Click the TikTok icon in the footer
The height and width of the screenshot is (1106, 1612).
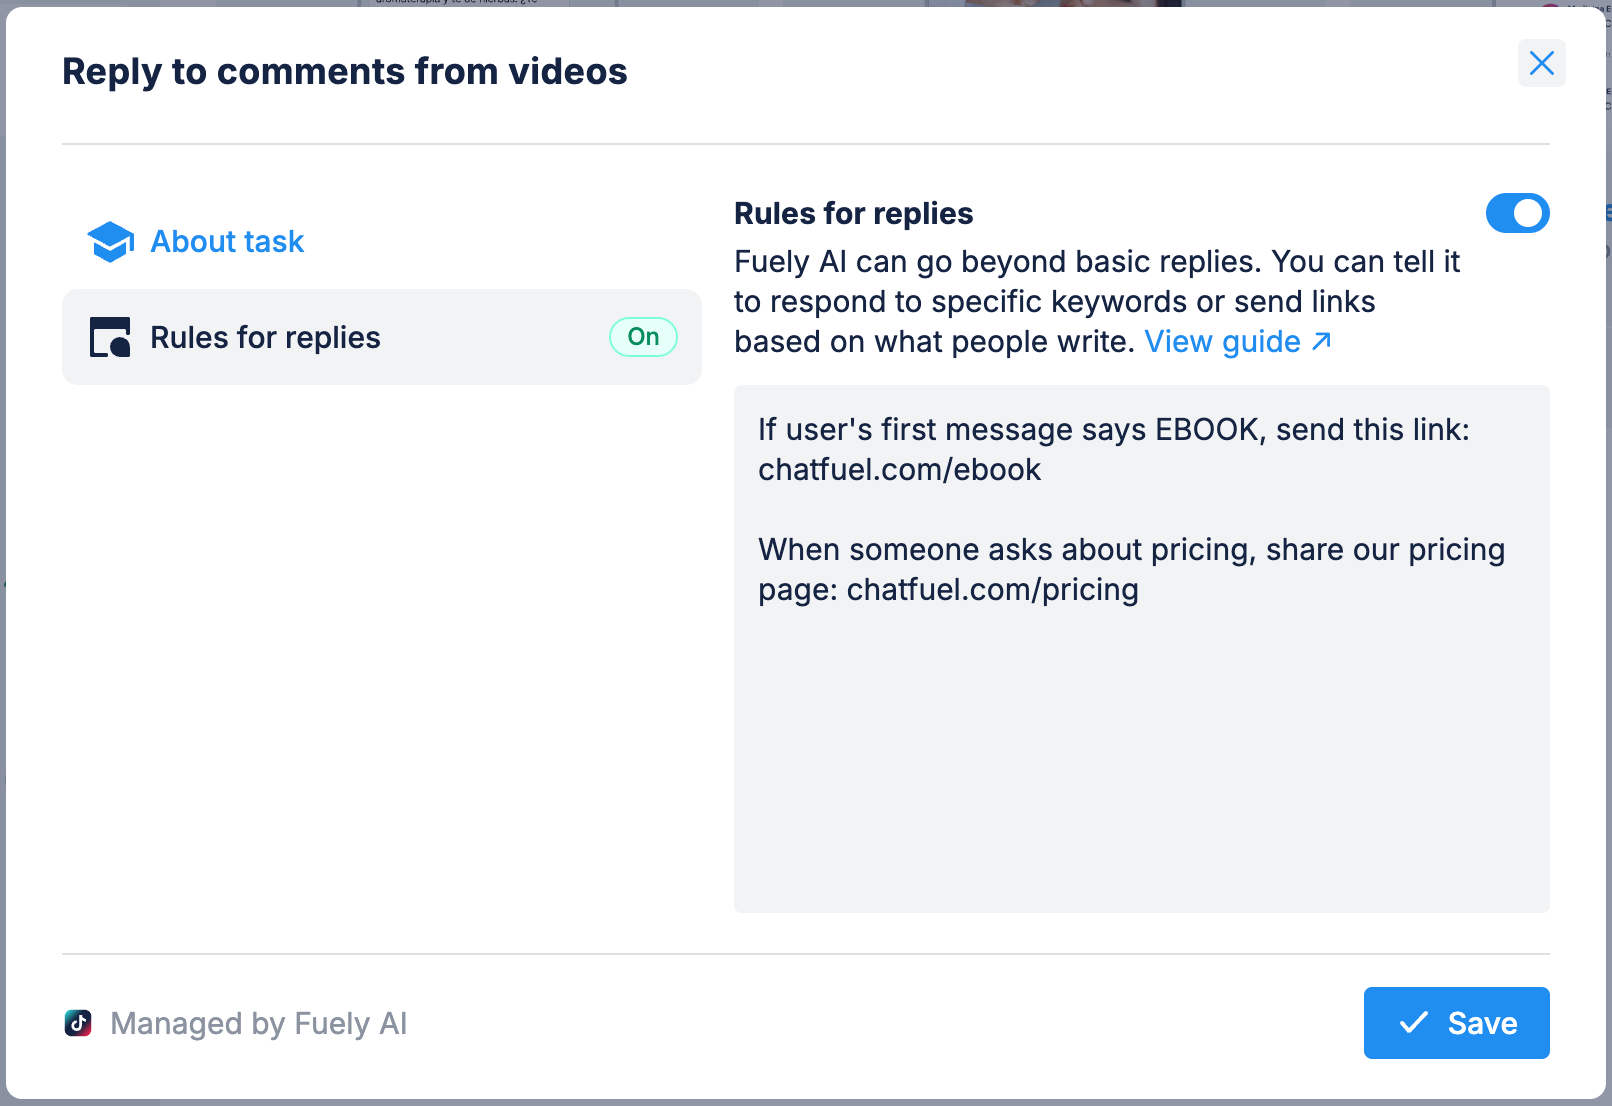[78, 1023]
